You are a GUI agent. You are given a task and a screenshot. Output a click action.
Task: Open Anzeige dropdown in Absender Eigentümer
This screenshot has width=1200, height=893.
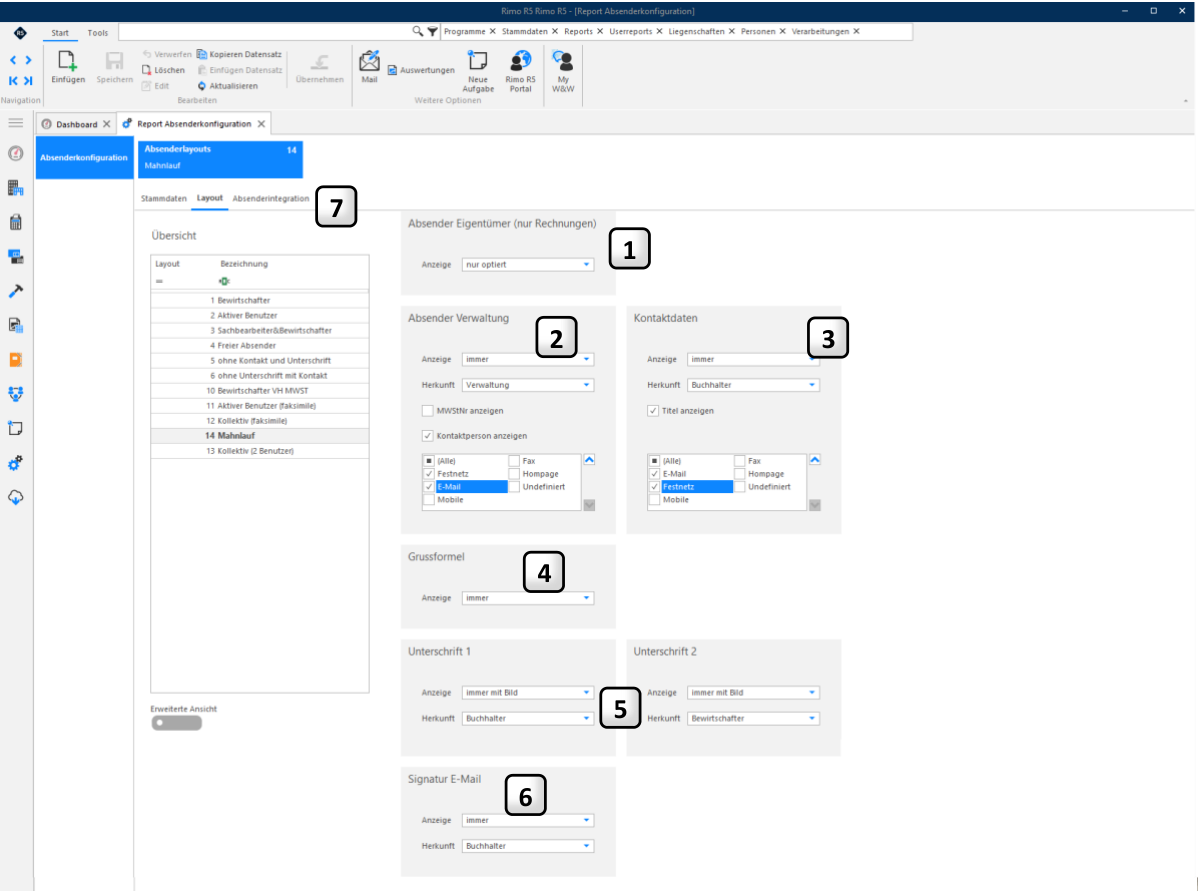(x=528, y=264)
